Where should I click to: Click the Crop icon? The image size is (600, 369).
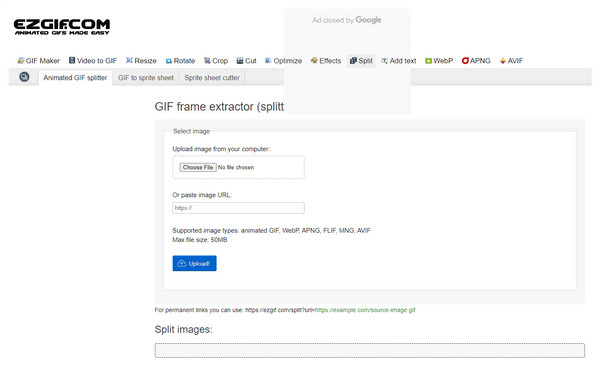tap(207, 60)
